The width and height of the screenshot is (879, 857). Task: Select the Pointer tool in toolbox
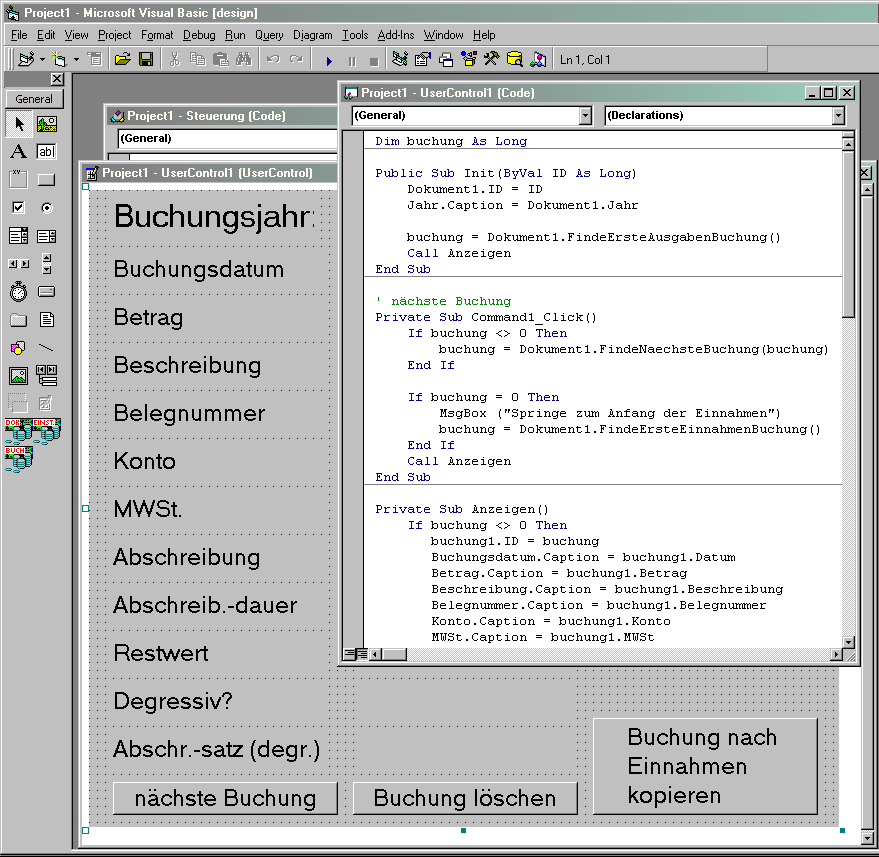click(19, 124)
